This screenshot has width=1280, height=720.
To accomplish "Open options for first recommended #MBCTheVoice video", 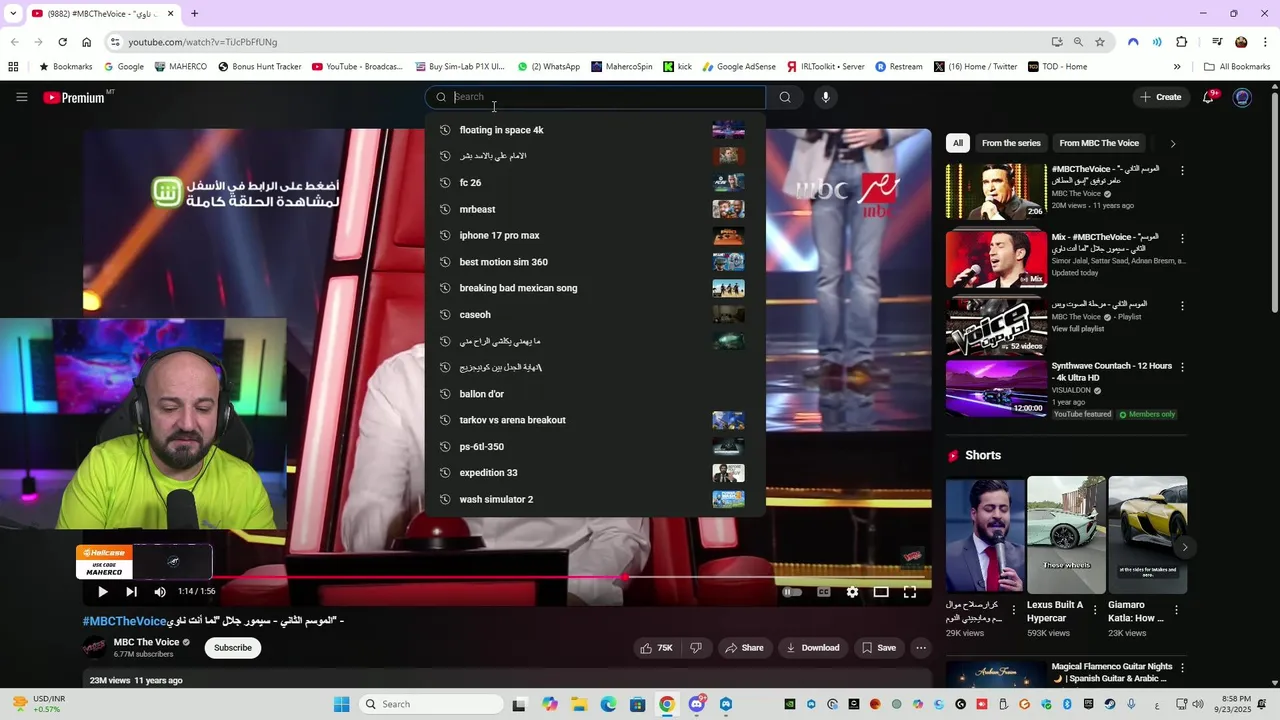I will (x=1182, y=171).
